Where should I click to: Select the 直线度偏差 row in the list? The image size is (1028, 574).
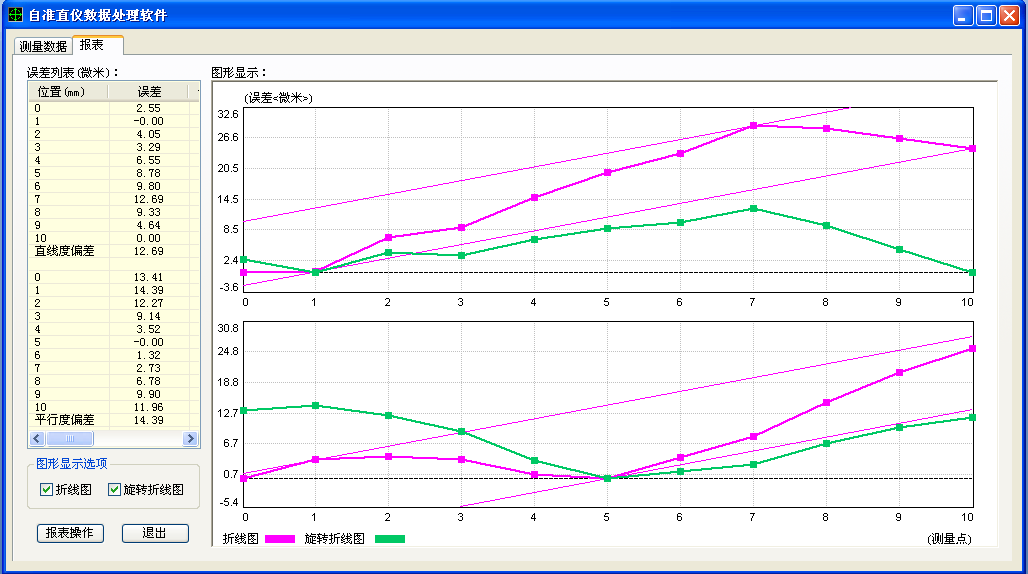pyautogui.click(x=65, y=251)
